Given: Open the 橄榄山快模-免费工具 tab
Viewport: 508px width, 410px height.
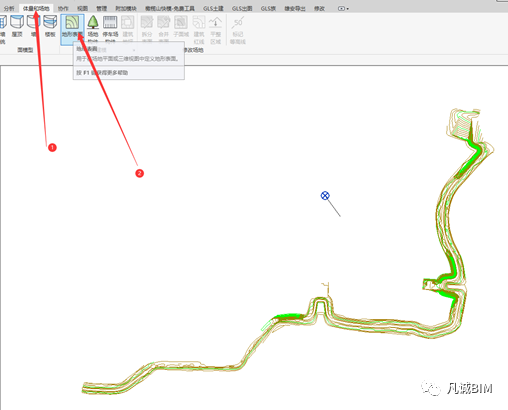Looking at the screenshot, I should coord(170,8).
